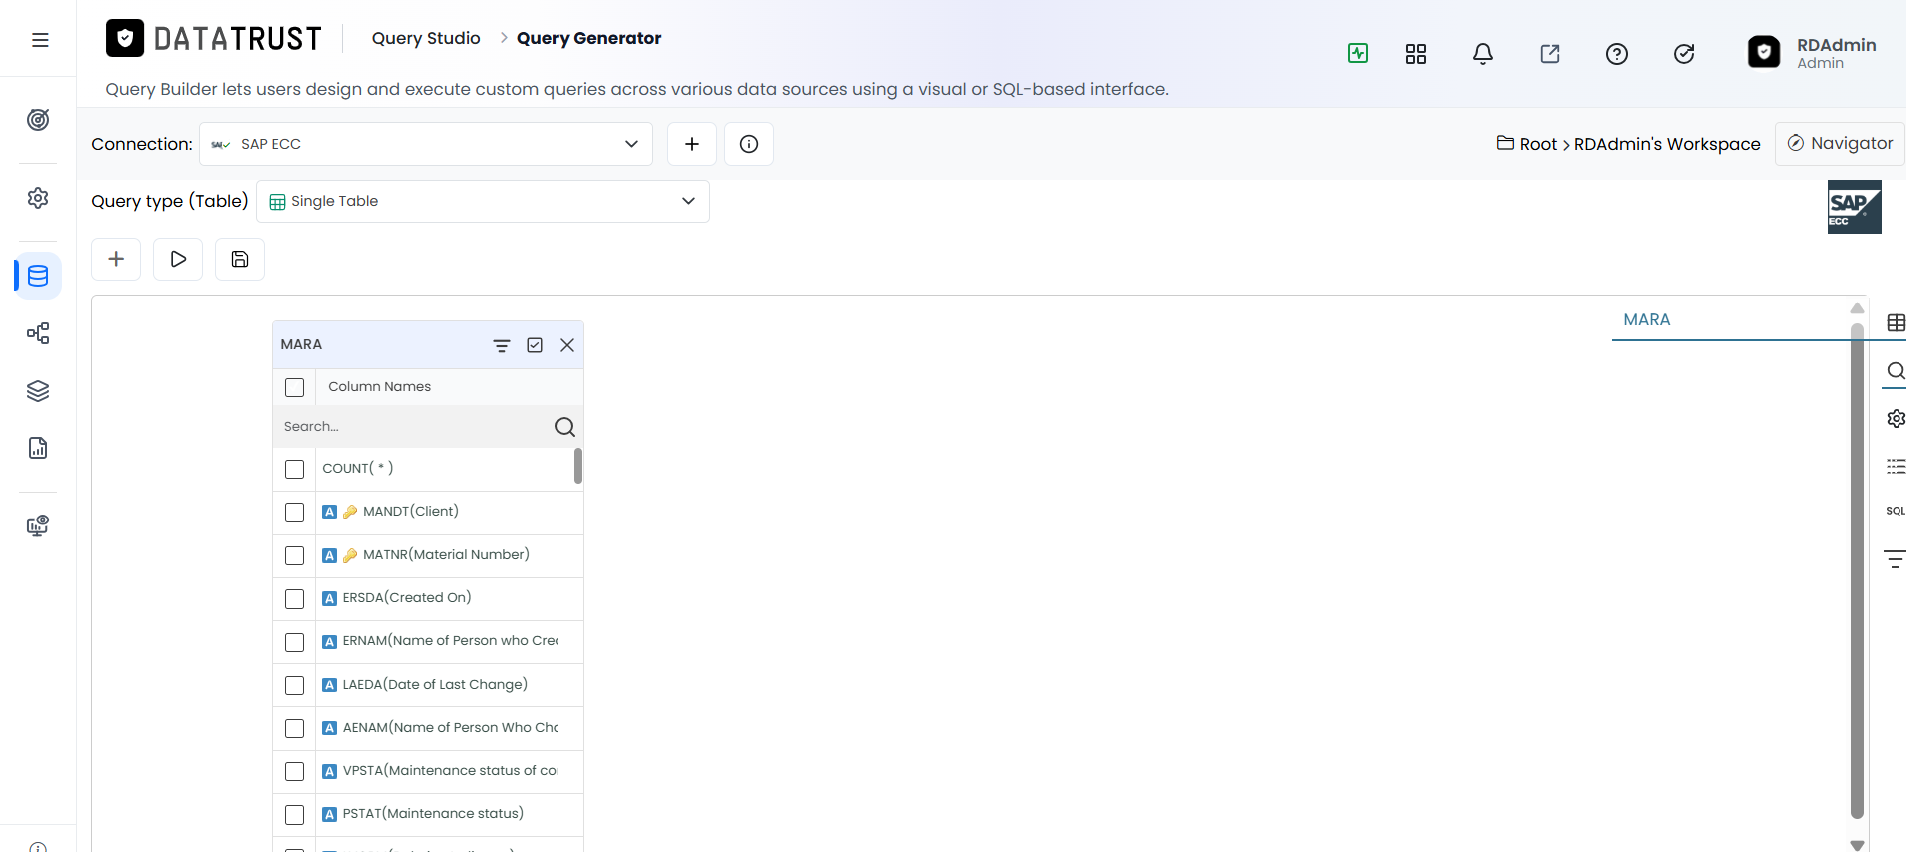Viewport: 1906px width, 852px height.
Task: Check the COUNT( * ) checkbox
Action: pyautogui.click(x=294, y=469)
